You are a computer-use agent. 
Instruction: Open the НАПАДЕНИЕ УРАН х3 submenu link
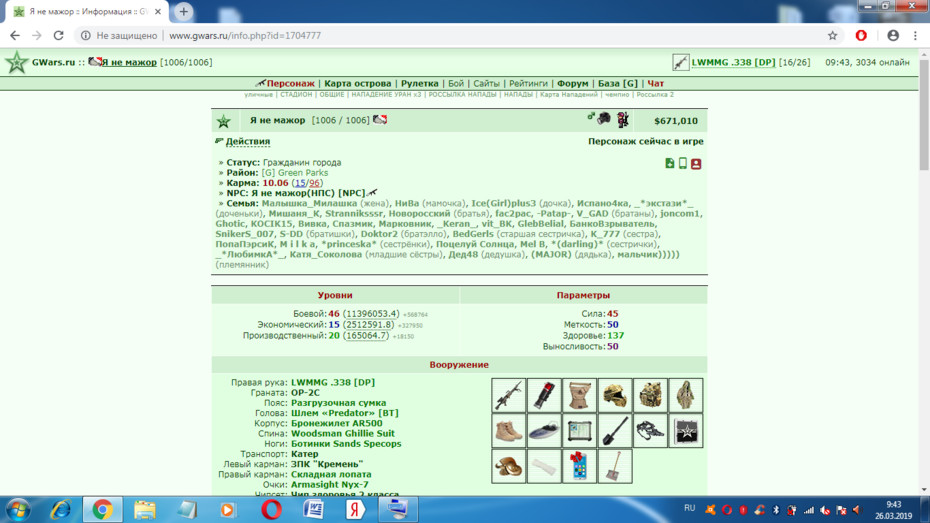(386, 95)
